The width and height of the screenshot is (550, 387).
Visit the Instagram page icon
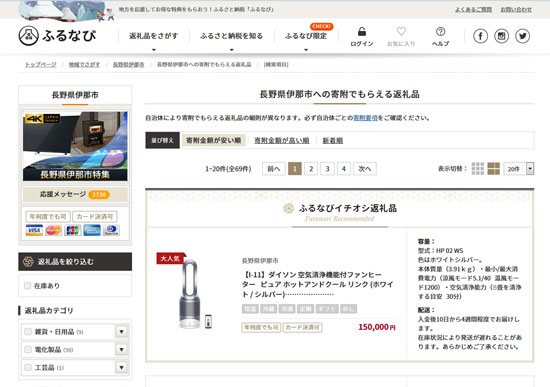pyautogui.click(x=501, y=36)
